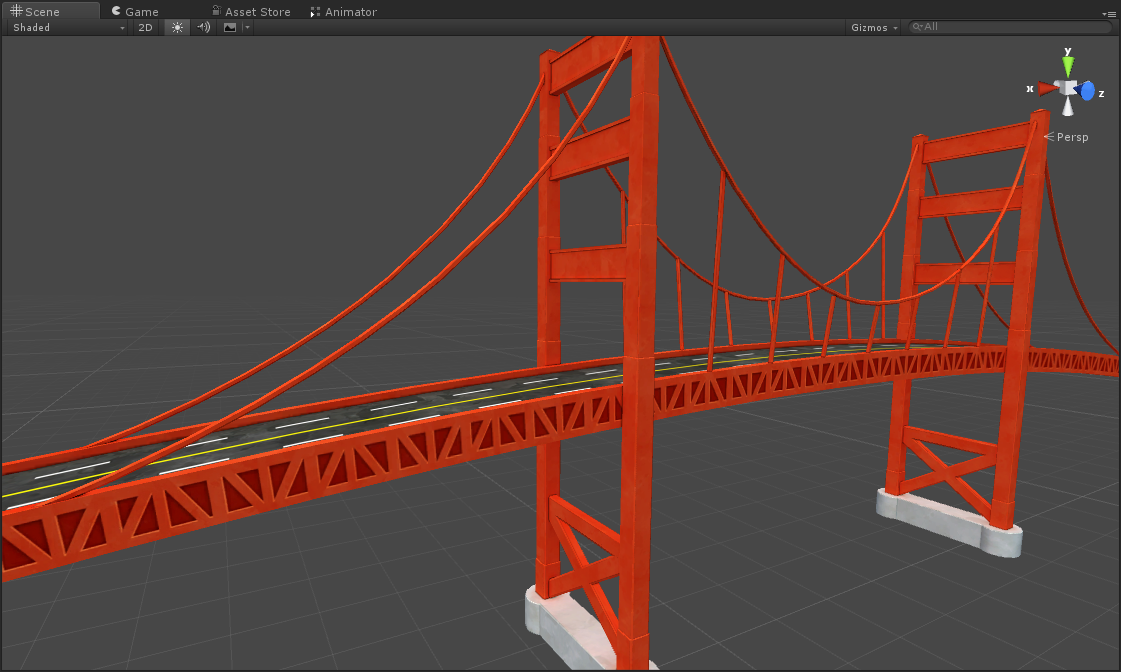Open the scene effects dropdown arrow

[x=247, y=27]
